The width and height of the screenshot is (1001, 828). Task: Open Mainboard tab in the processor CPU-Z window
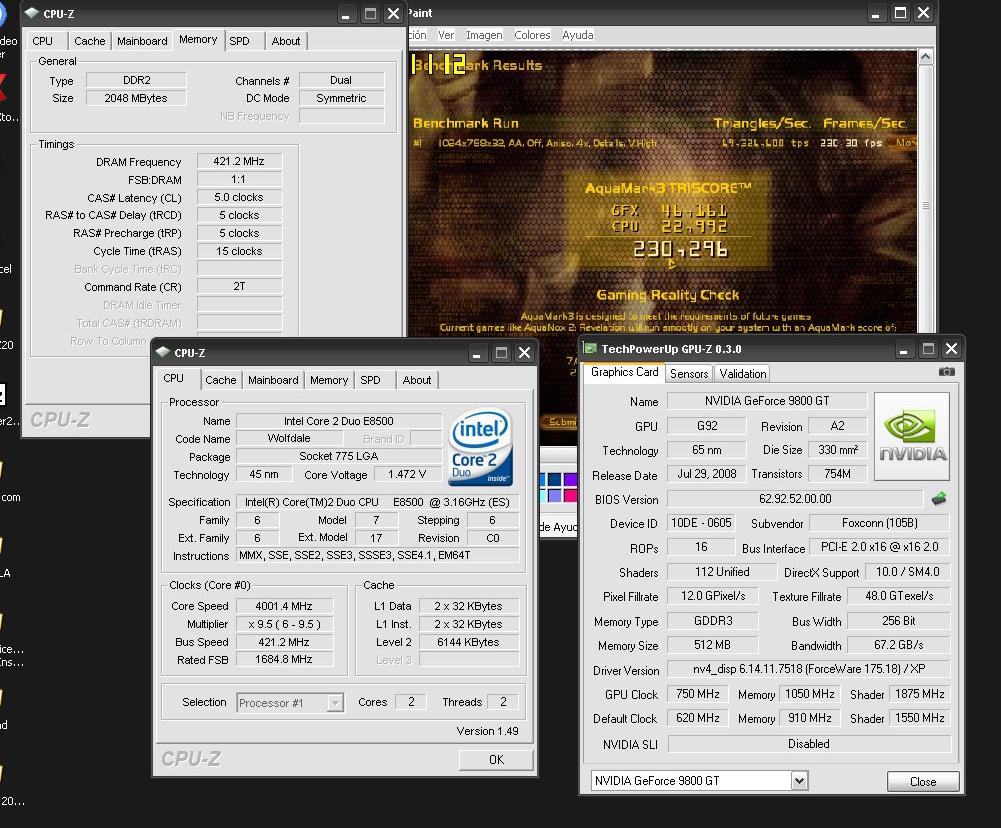click(x=273, y=380)
